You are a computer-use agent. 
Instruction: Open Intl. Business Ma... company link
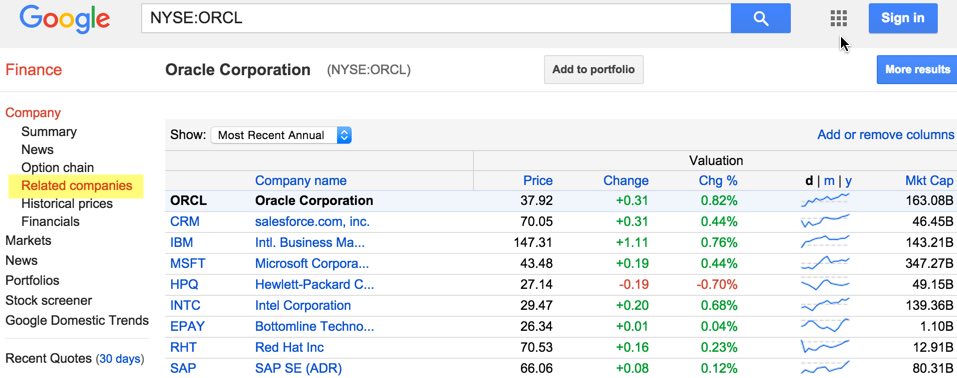tap(310, 242)
